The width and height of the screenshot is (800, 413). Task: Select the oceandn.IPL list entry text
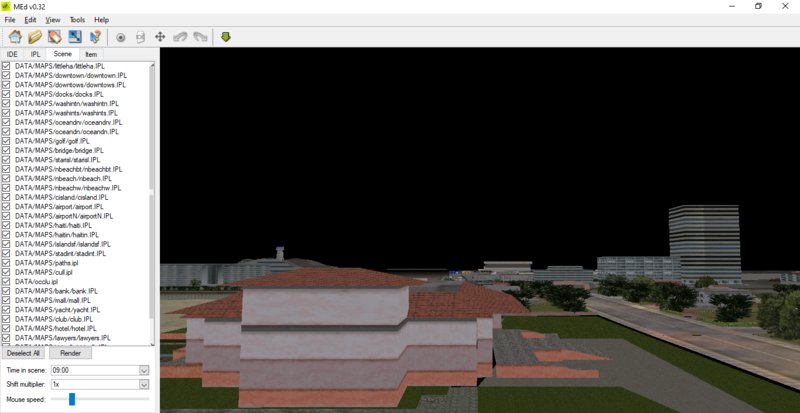[67, 132]
